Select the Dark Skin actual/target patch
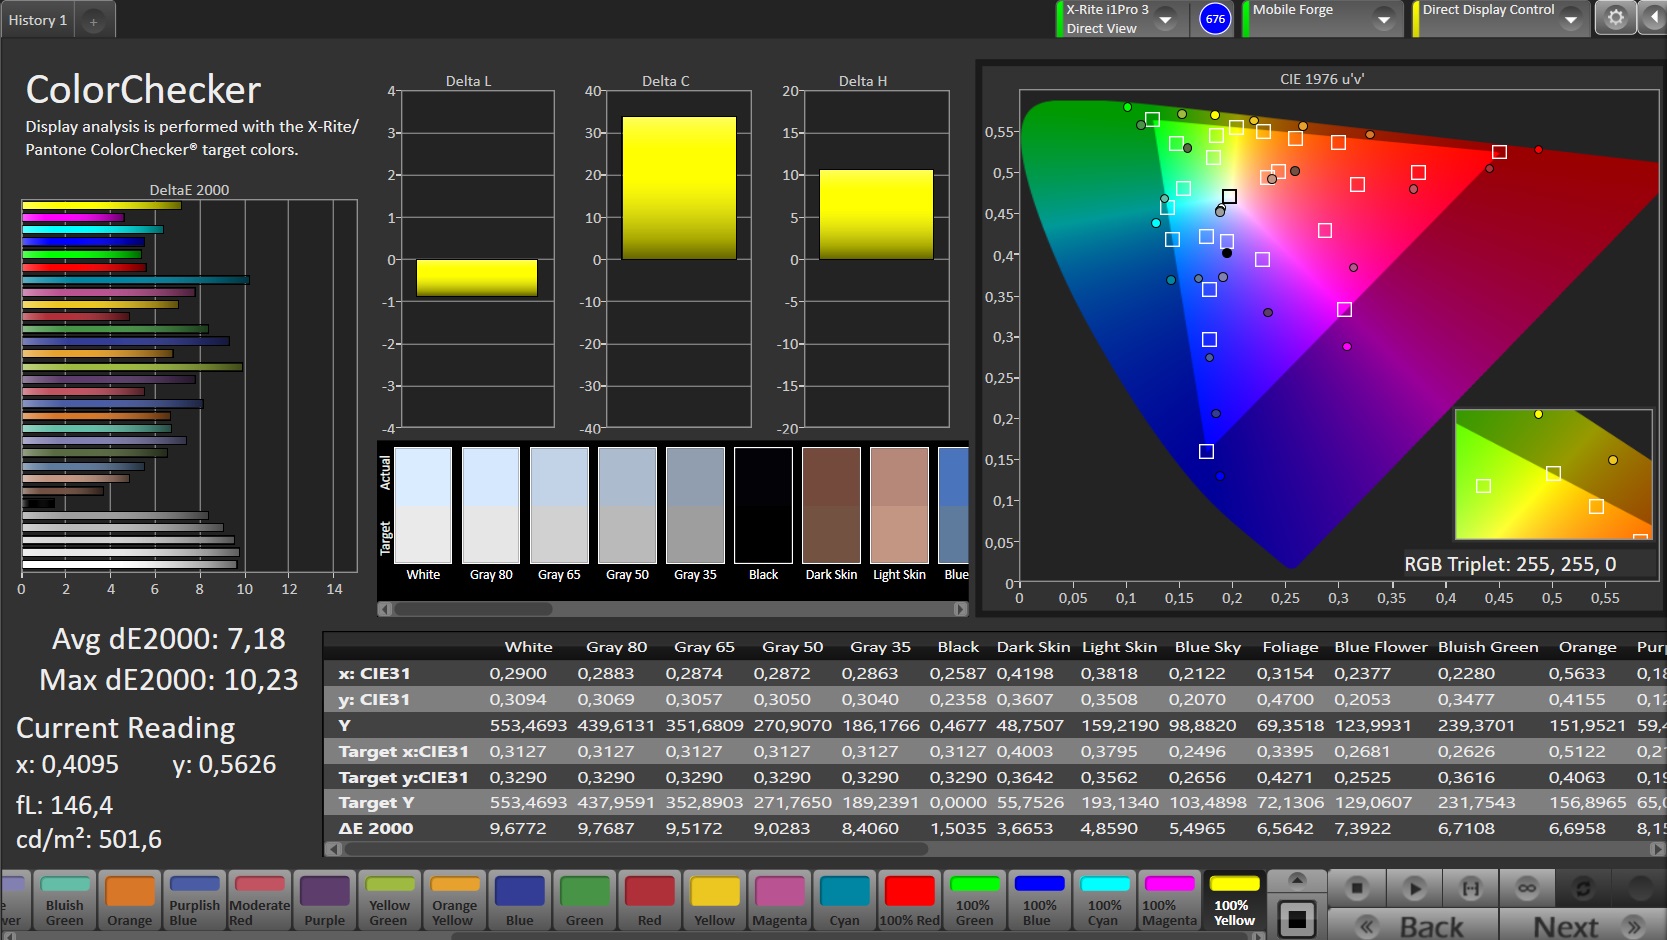The width and height of the screenshot is (1667, 940). coord(831,506)
